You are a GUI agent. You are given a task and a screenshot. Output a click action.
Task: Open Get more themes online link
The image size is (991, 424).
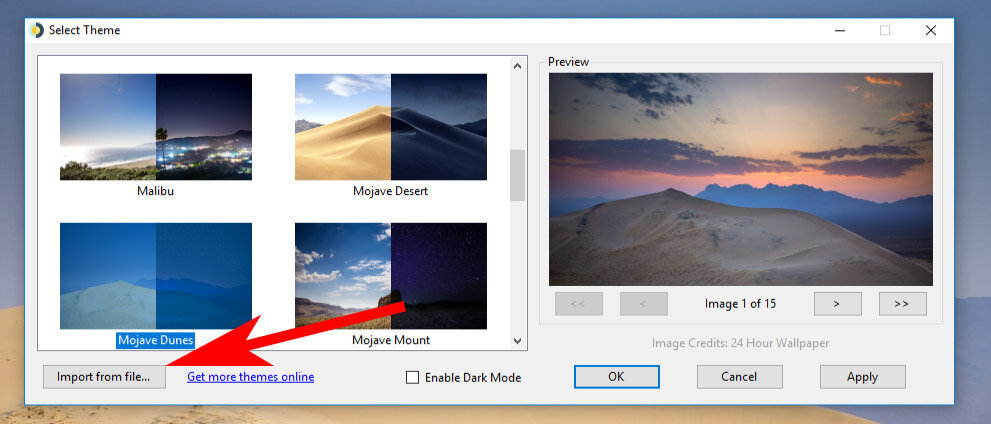(250, 377)
